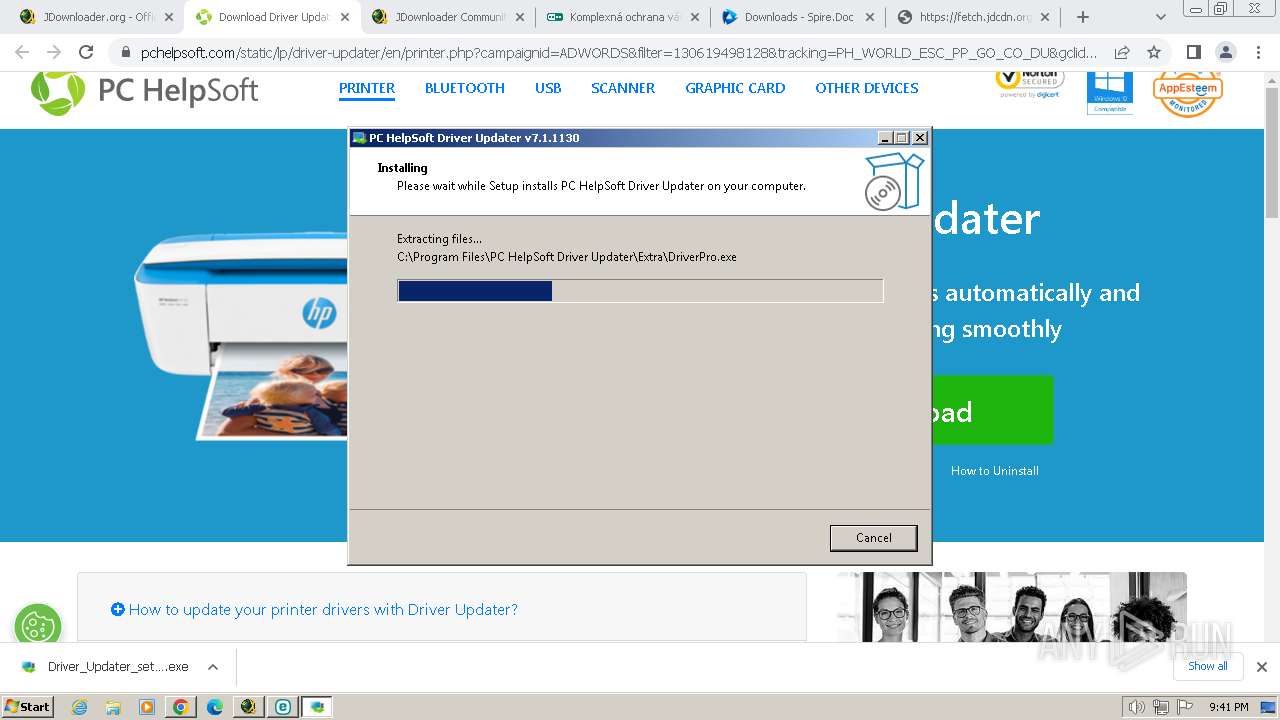Switch to Driver Updater installer taskbar item
Viewport: 1280px width, 720px height.
coord(317,707)
